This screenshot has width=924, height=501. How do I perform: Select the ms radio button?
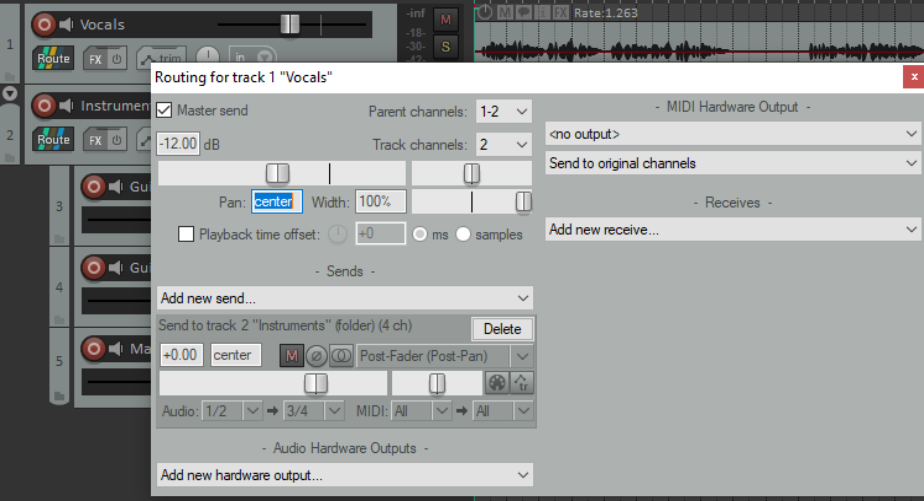pyautogui.click(x=420, y=234)
